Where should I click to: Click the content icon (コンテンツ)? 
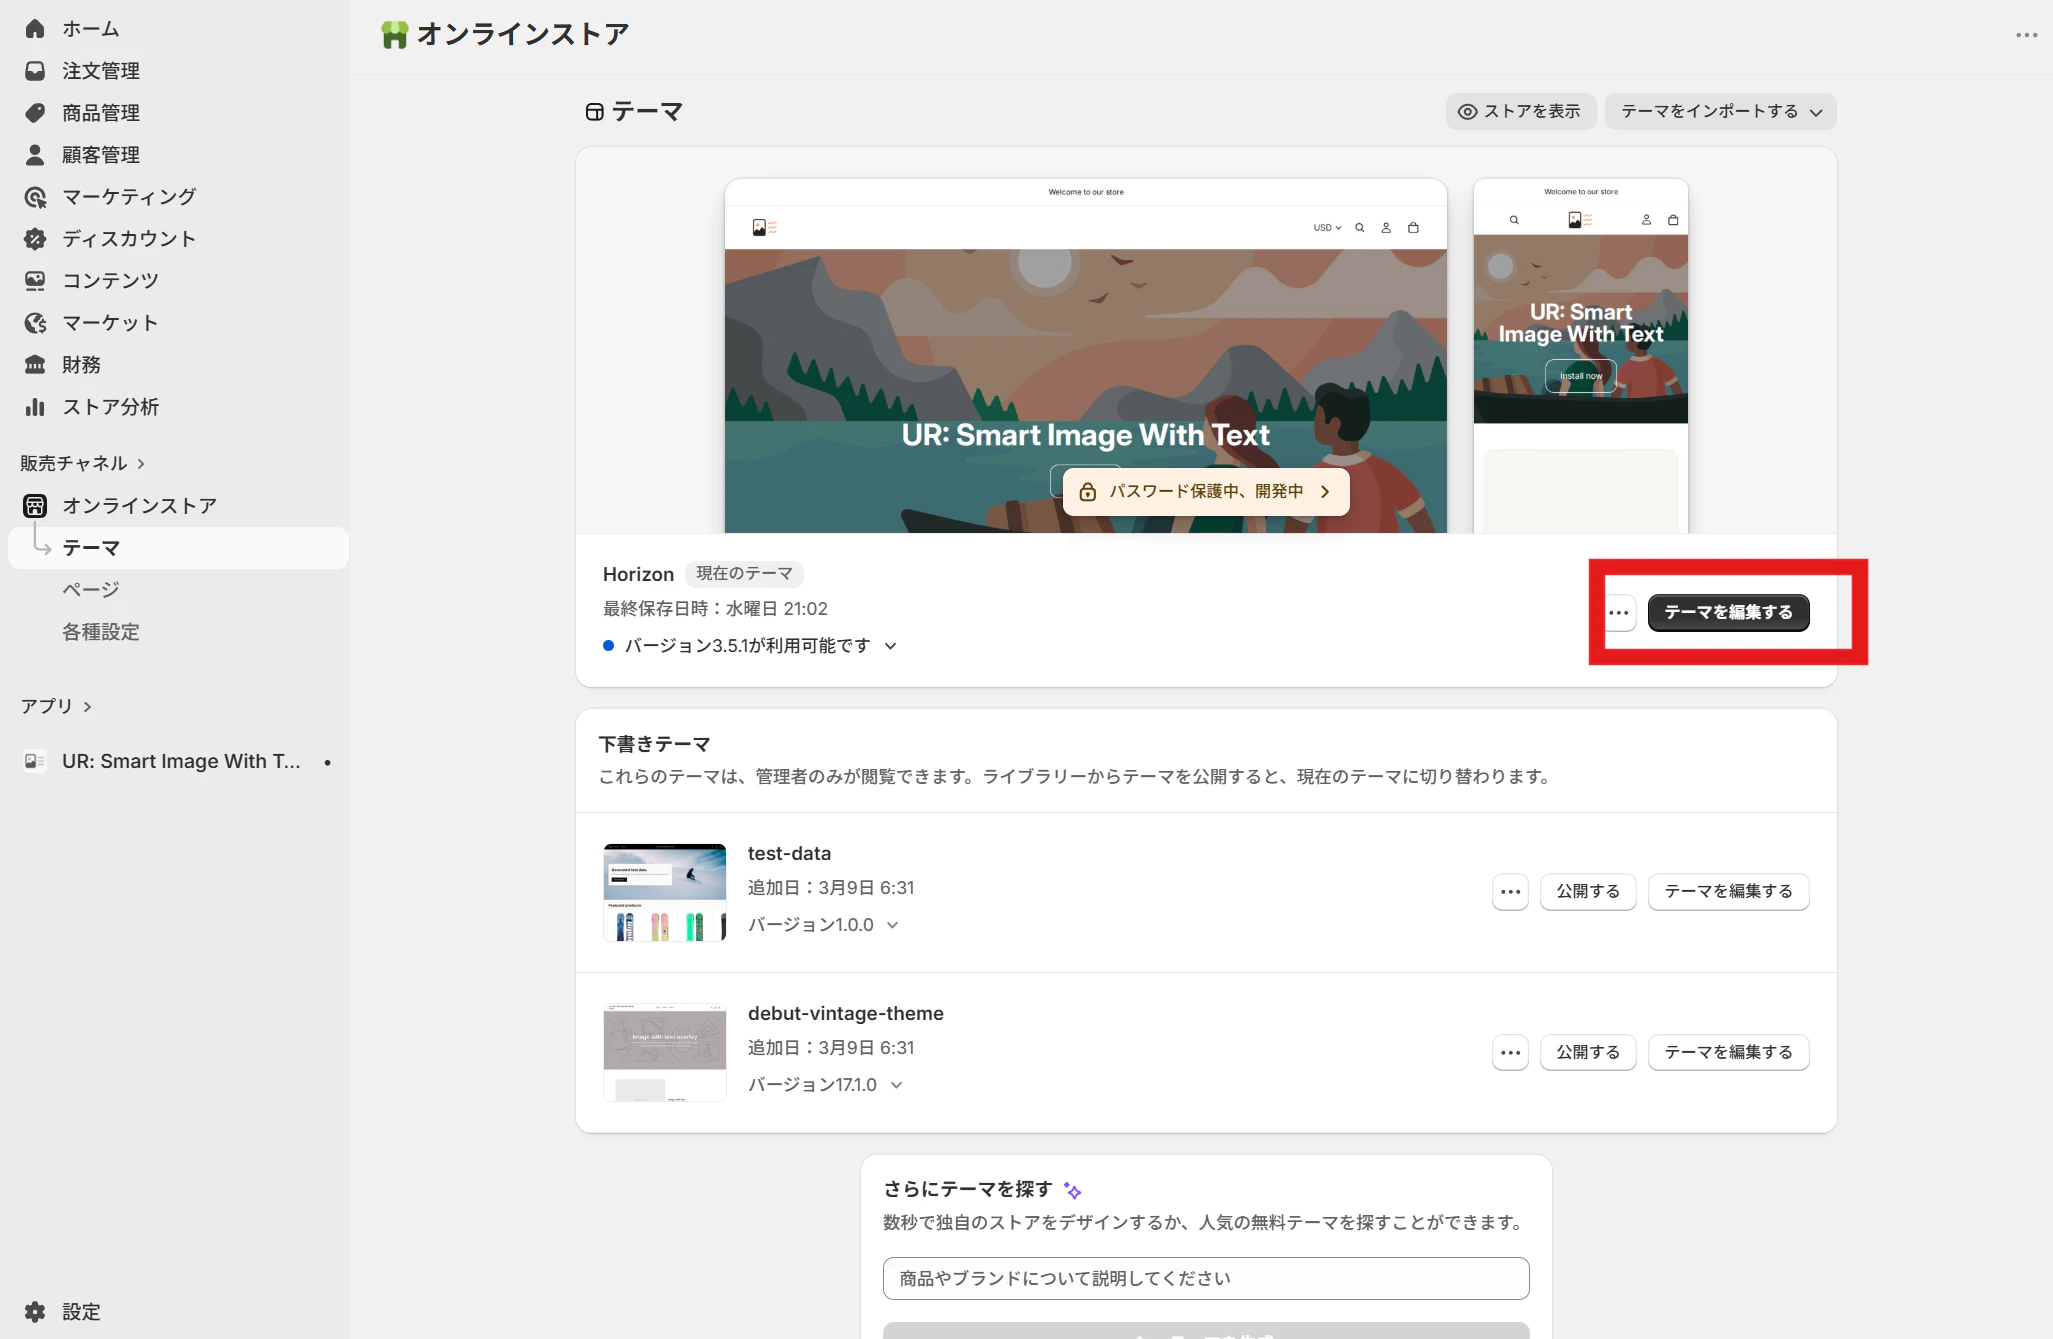click(35, 281)
